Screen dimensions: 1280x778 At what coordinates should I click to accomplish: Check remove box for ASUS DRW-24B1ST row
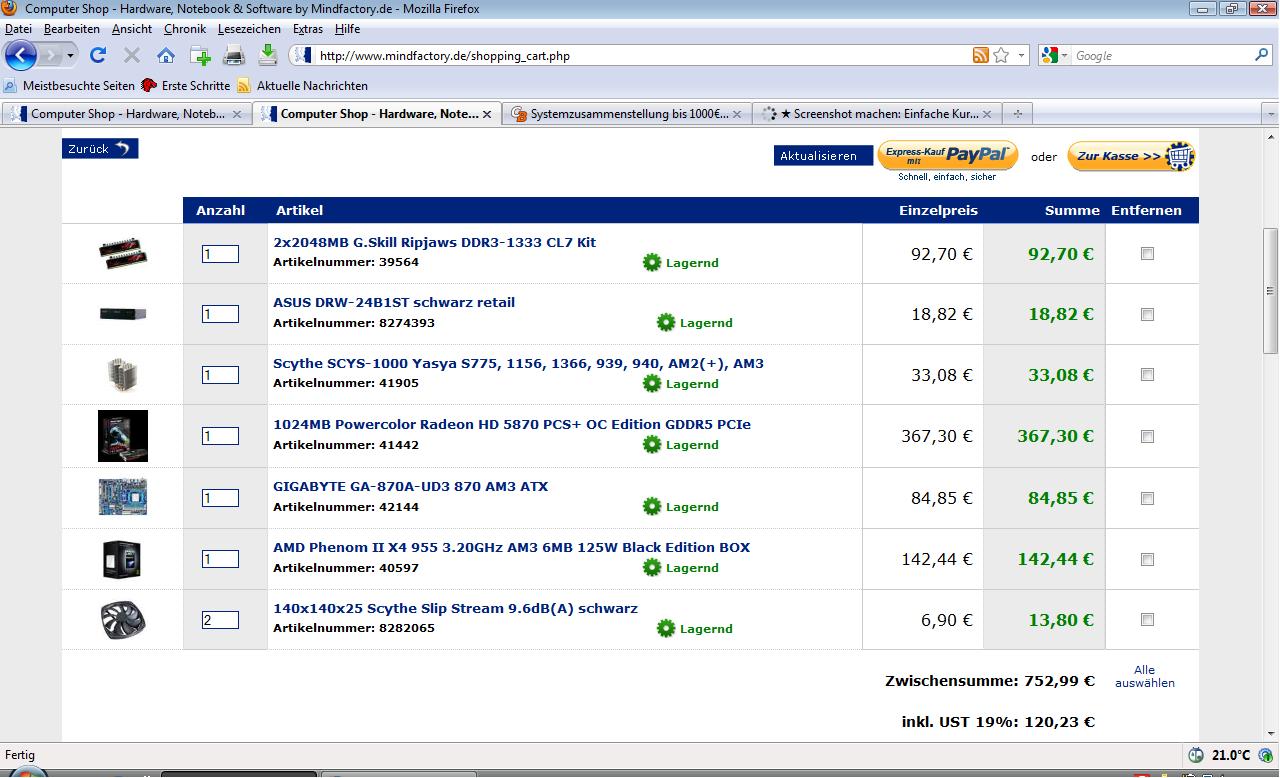[x=1147, y=314]
